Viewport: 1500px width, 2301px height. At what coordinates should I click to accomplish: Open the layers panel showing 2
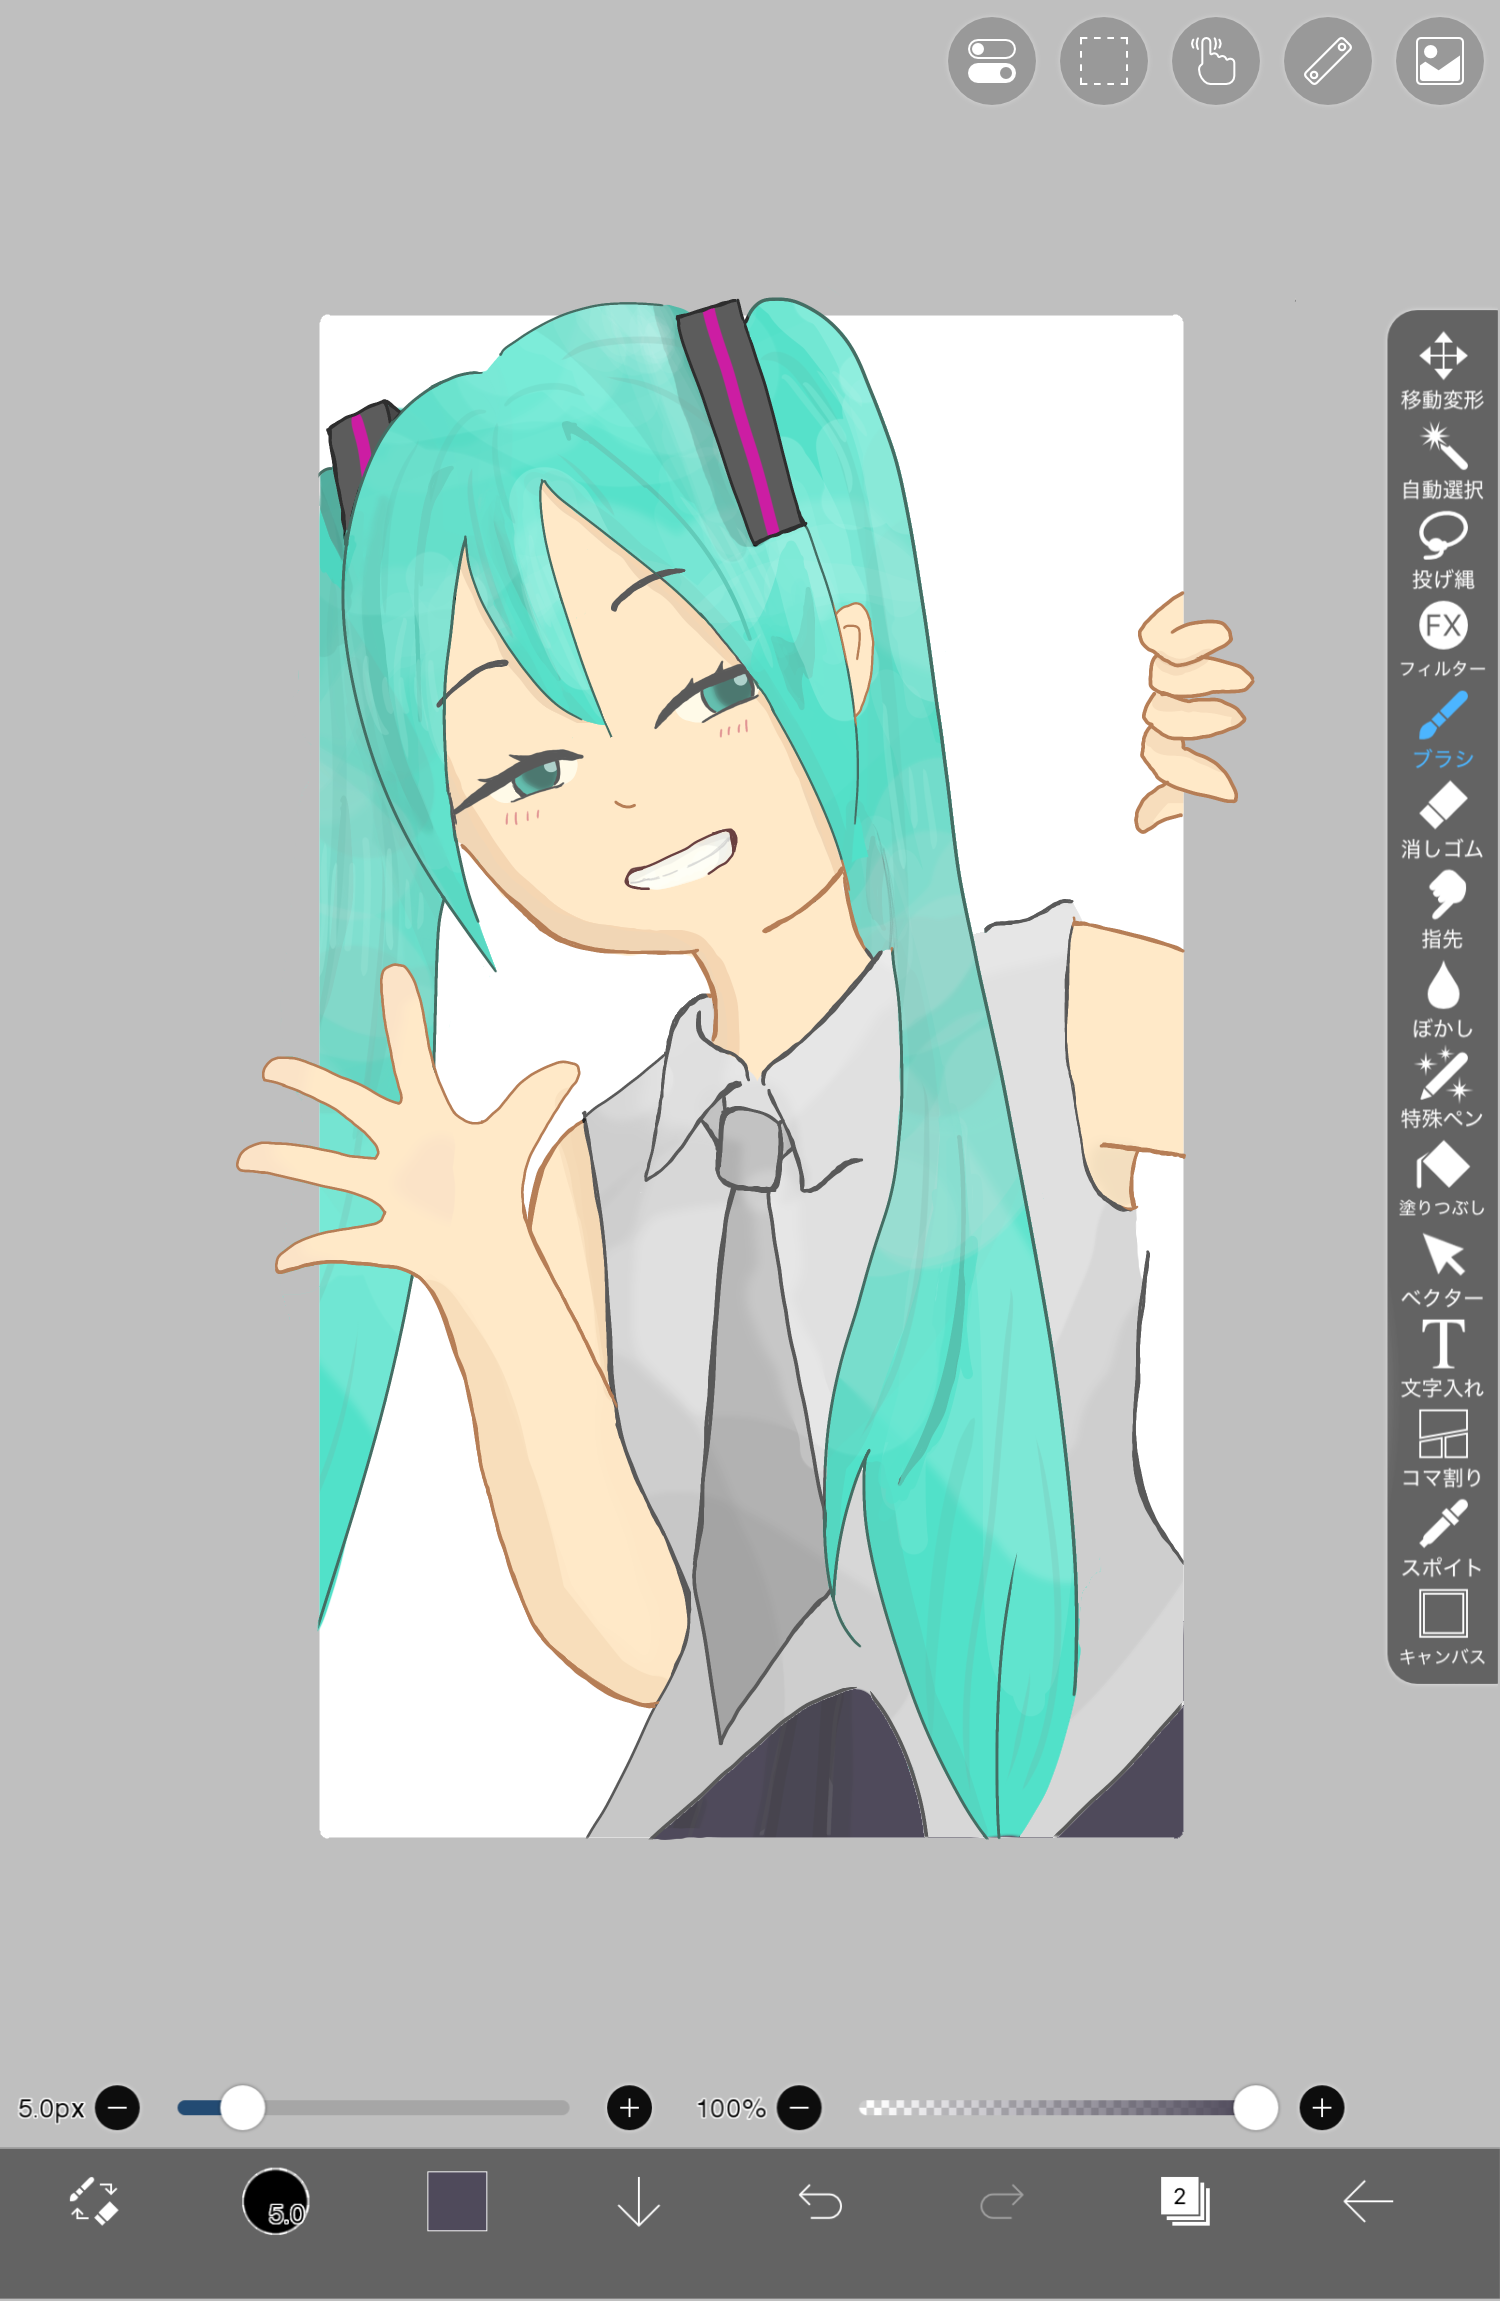[1185, 2201]
